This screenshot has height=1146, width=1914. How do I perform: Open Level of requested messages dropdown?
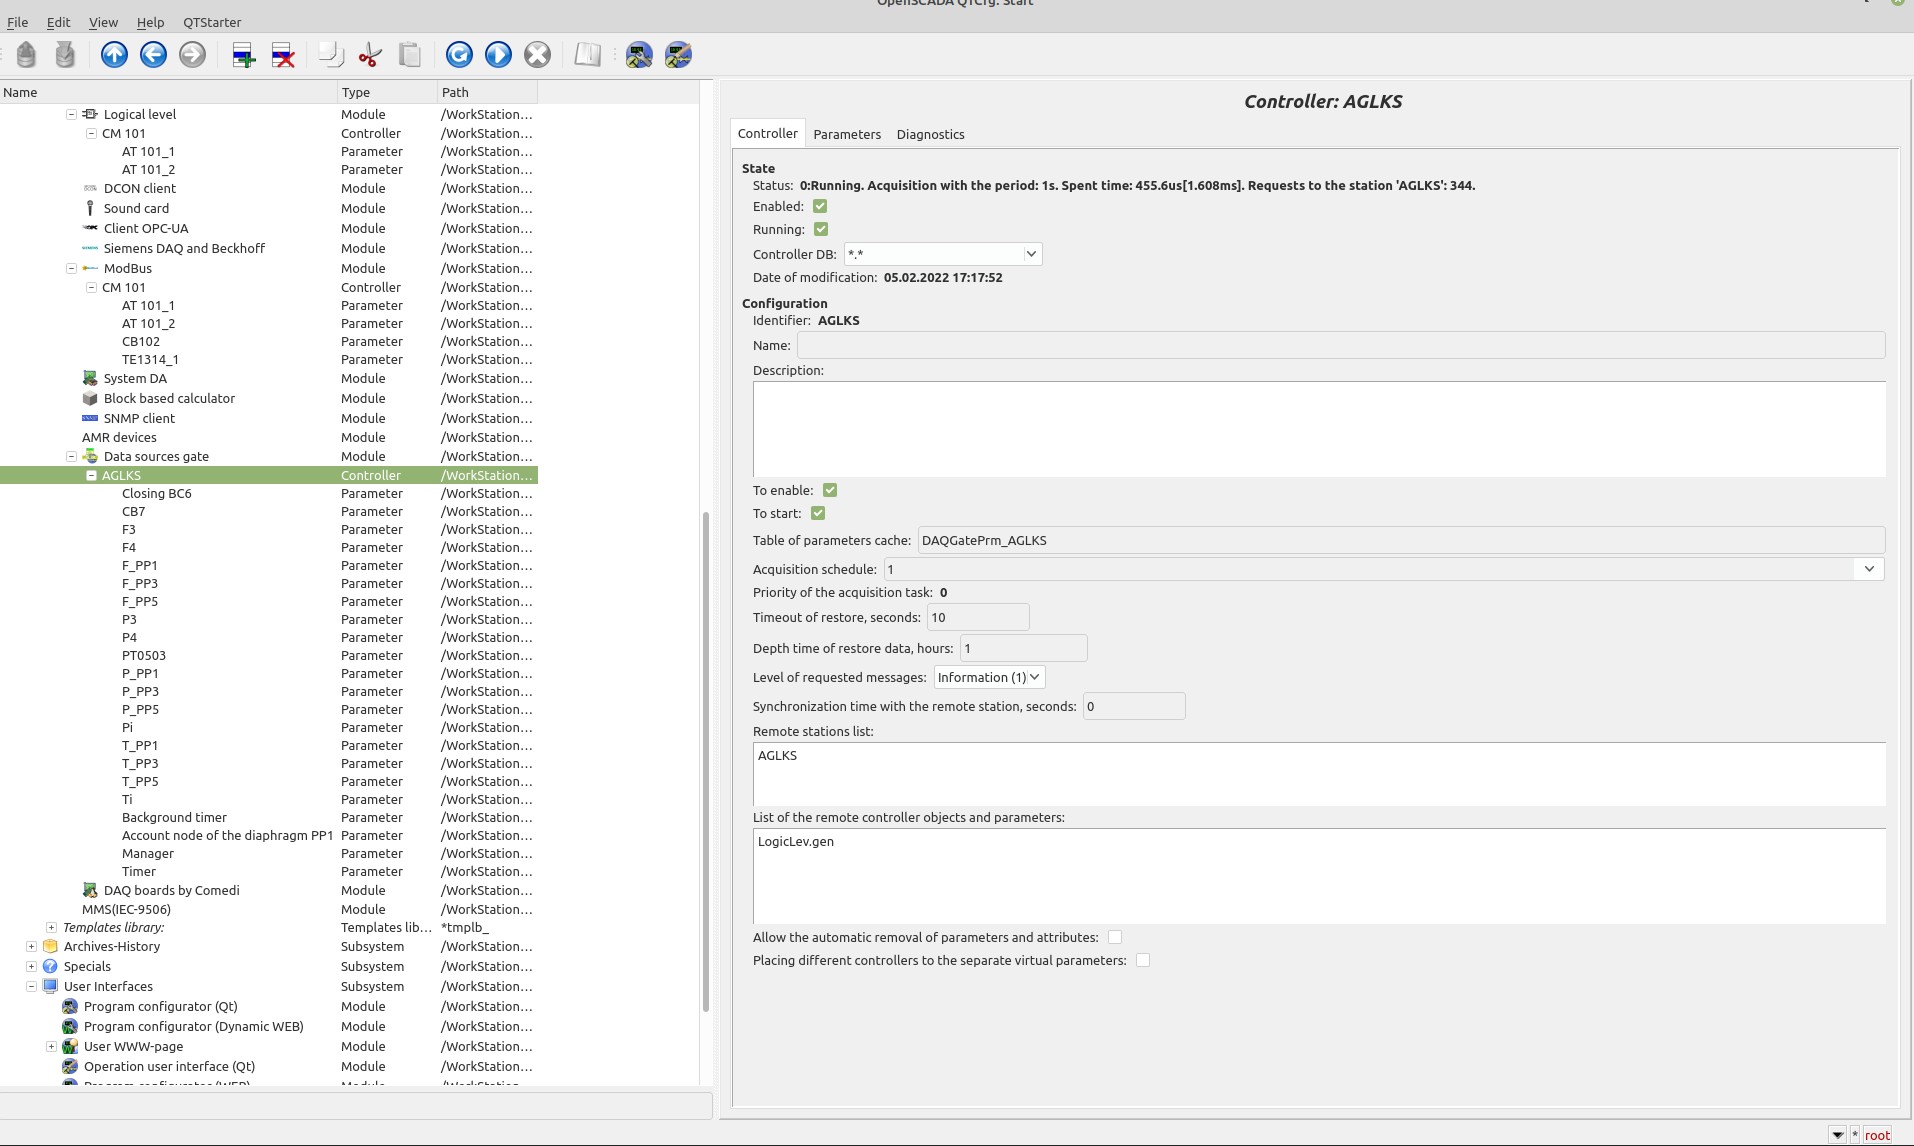[x=988, y=678]
